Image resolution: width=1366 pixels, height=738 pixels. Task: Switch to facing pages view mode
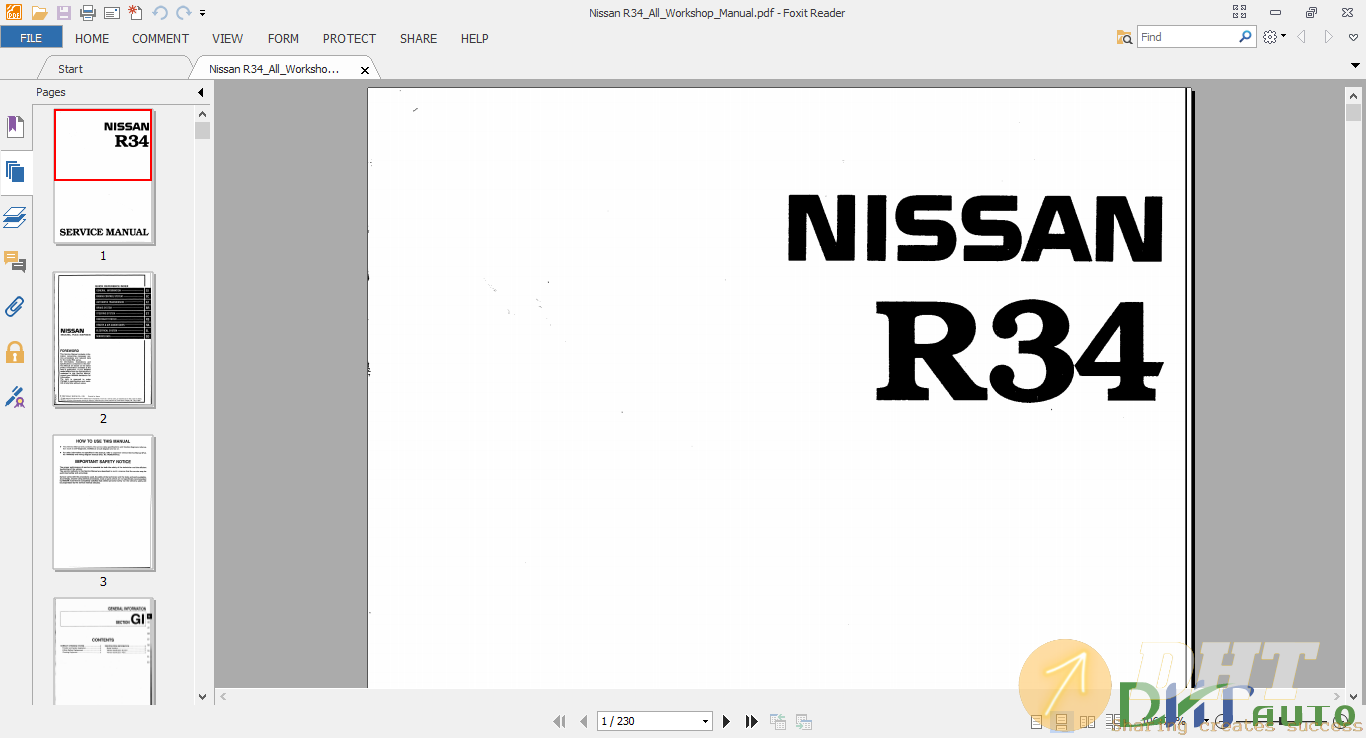pyautogui.click(x=1088, y=721)
